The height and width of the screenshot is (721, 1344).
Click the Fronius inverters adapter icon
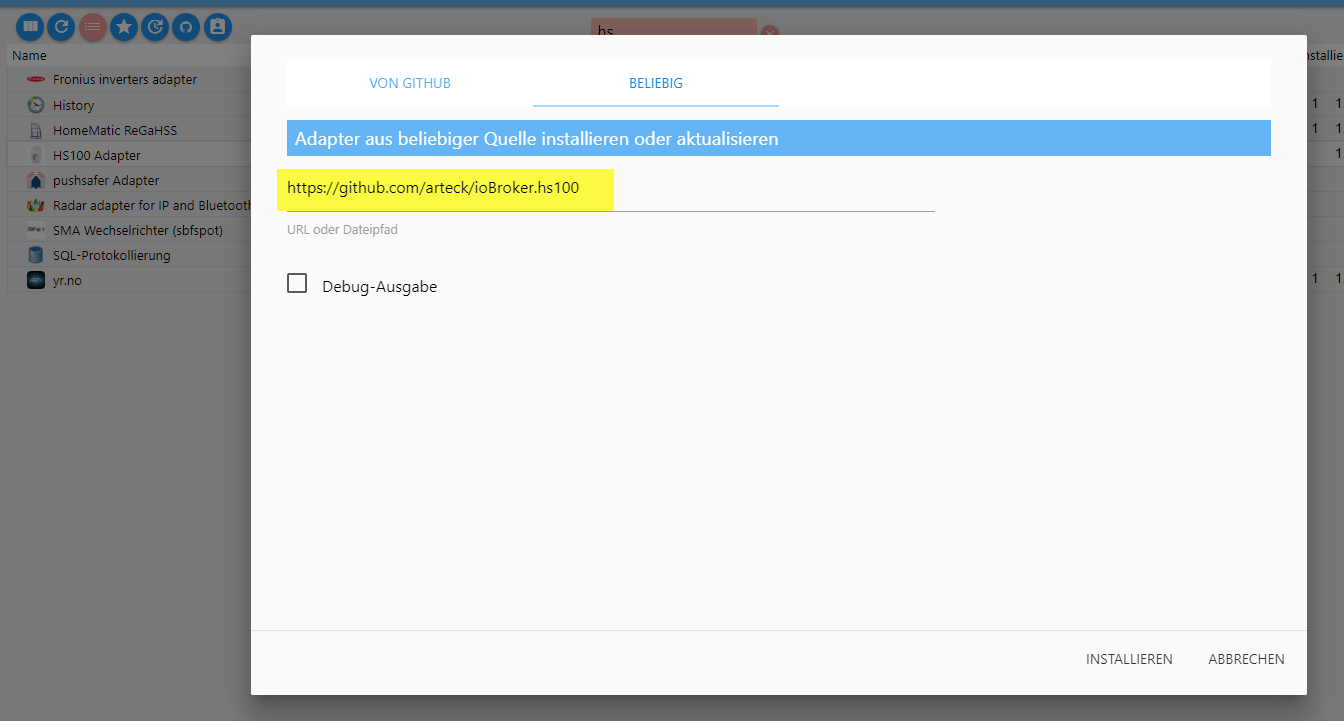(36, 80)
